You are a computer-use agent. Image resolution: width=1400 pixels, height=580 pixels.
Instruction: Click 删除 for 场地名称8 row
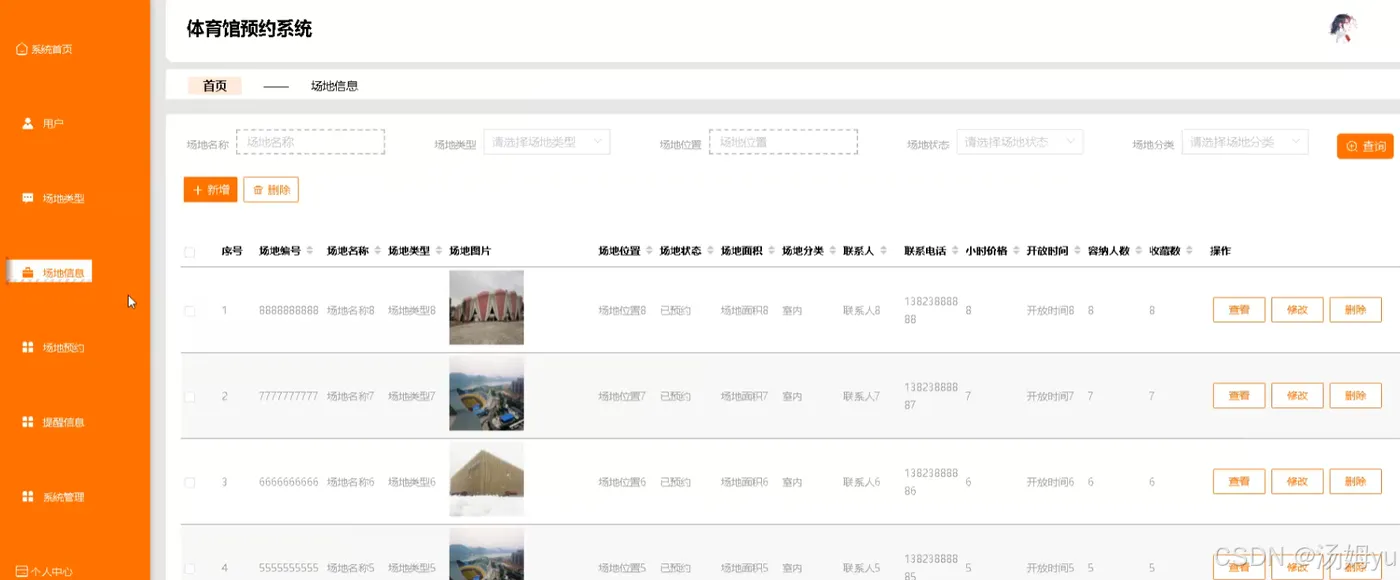[x=1355, y=310]
